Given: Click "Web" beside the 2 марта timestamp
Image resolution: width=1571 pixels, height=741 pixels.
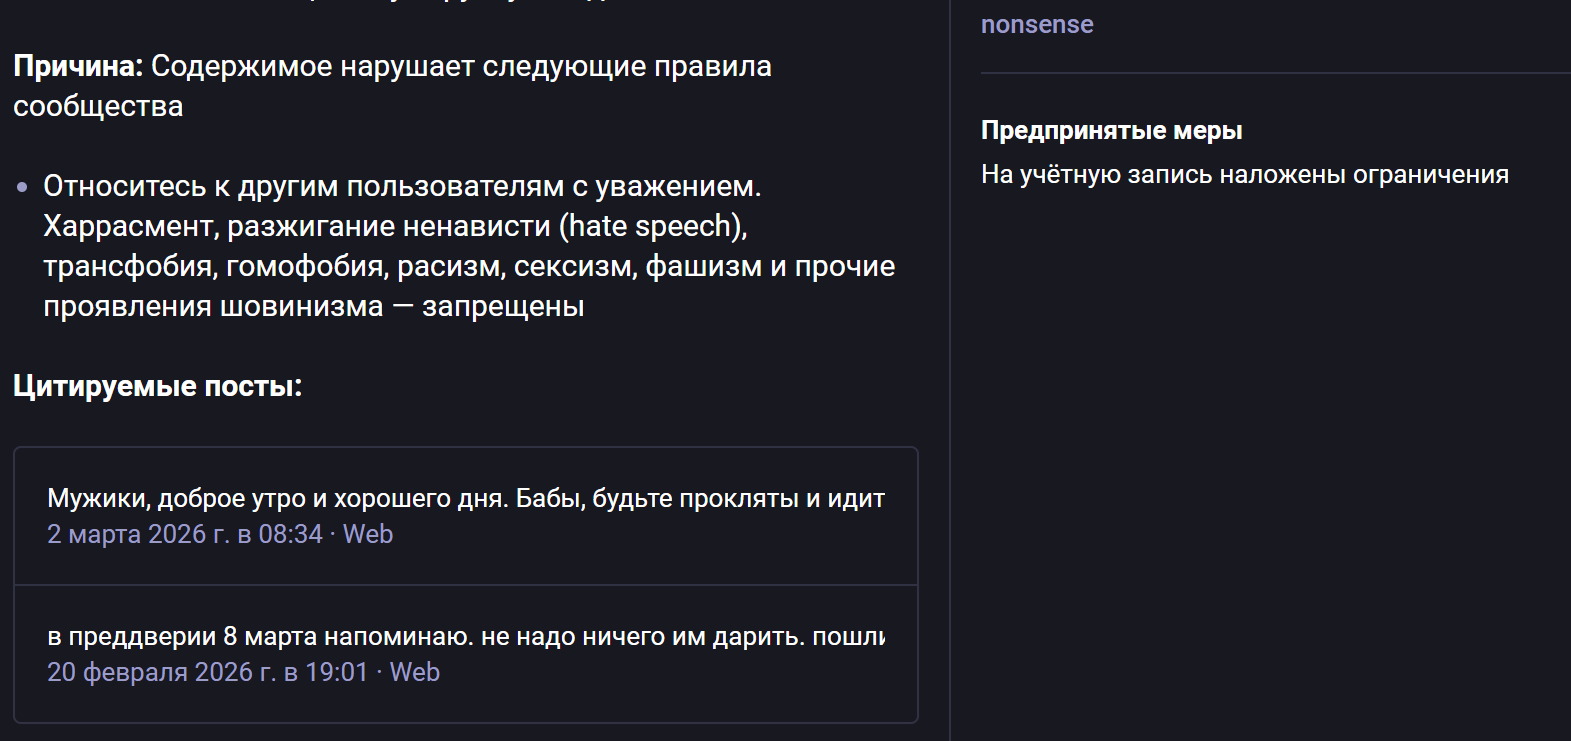Looking at the screenshot, I should point(368,534).
